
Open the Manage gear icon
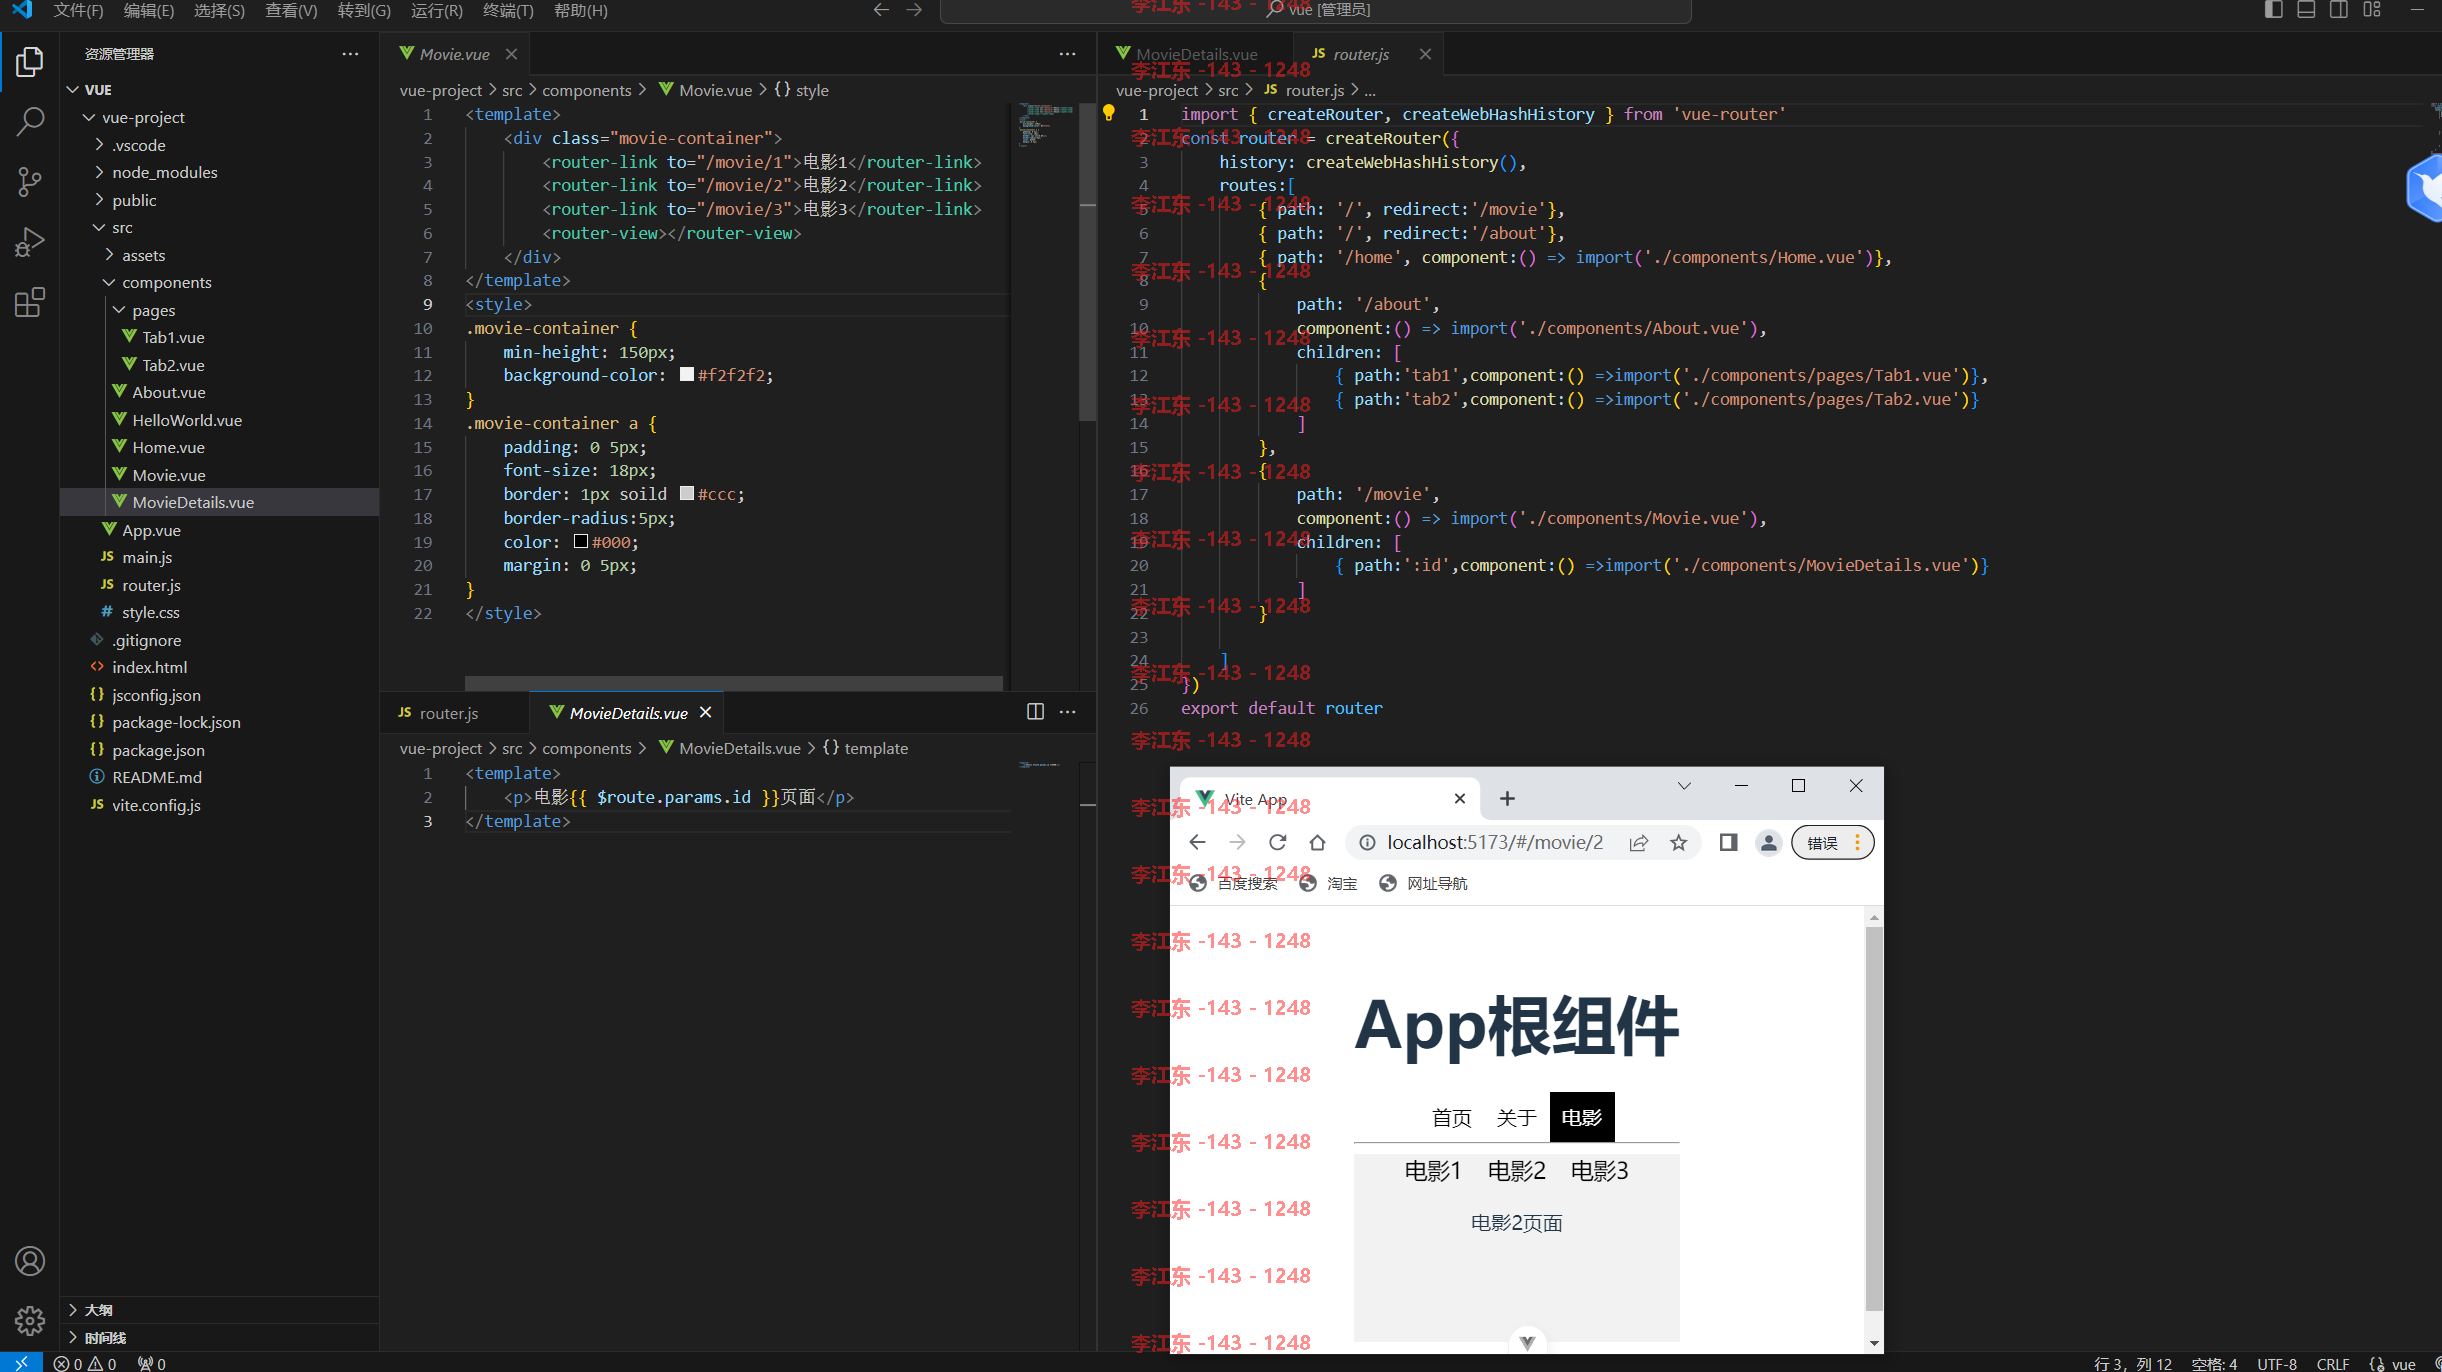[x=30, y=1321]
